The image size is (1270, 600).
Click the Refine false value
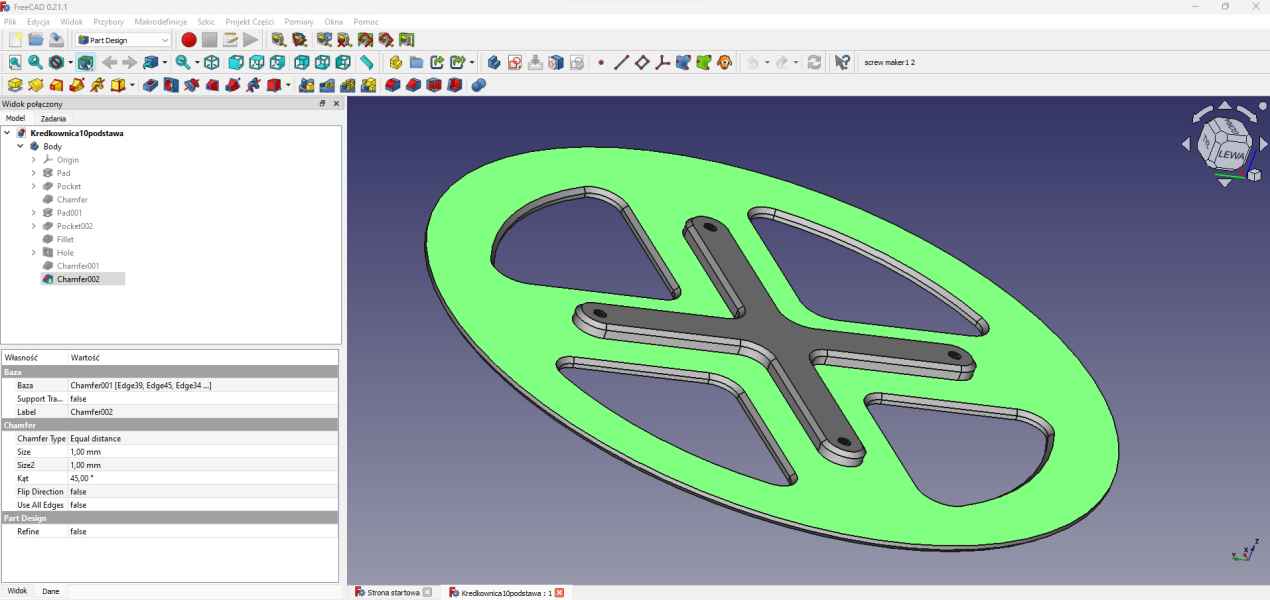click(203, 531)
